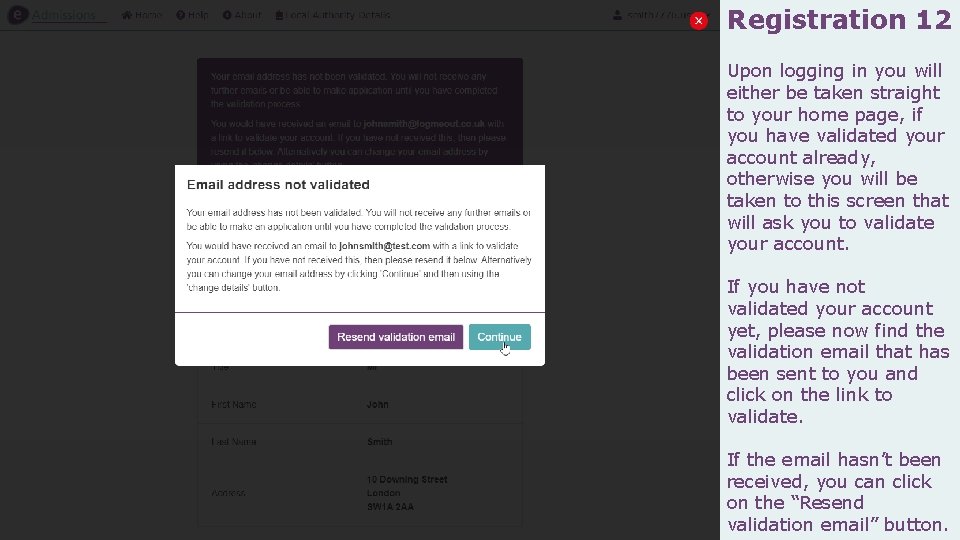Click the 'Registration 12' heading
Image resolution: width=960 pixels, height=540 pixels.
click(839, 20)
